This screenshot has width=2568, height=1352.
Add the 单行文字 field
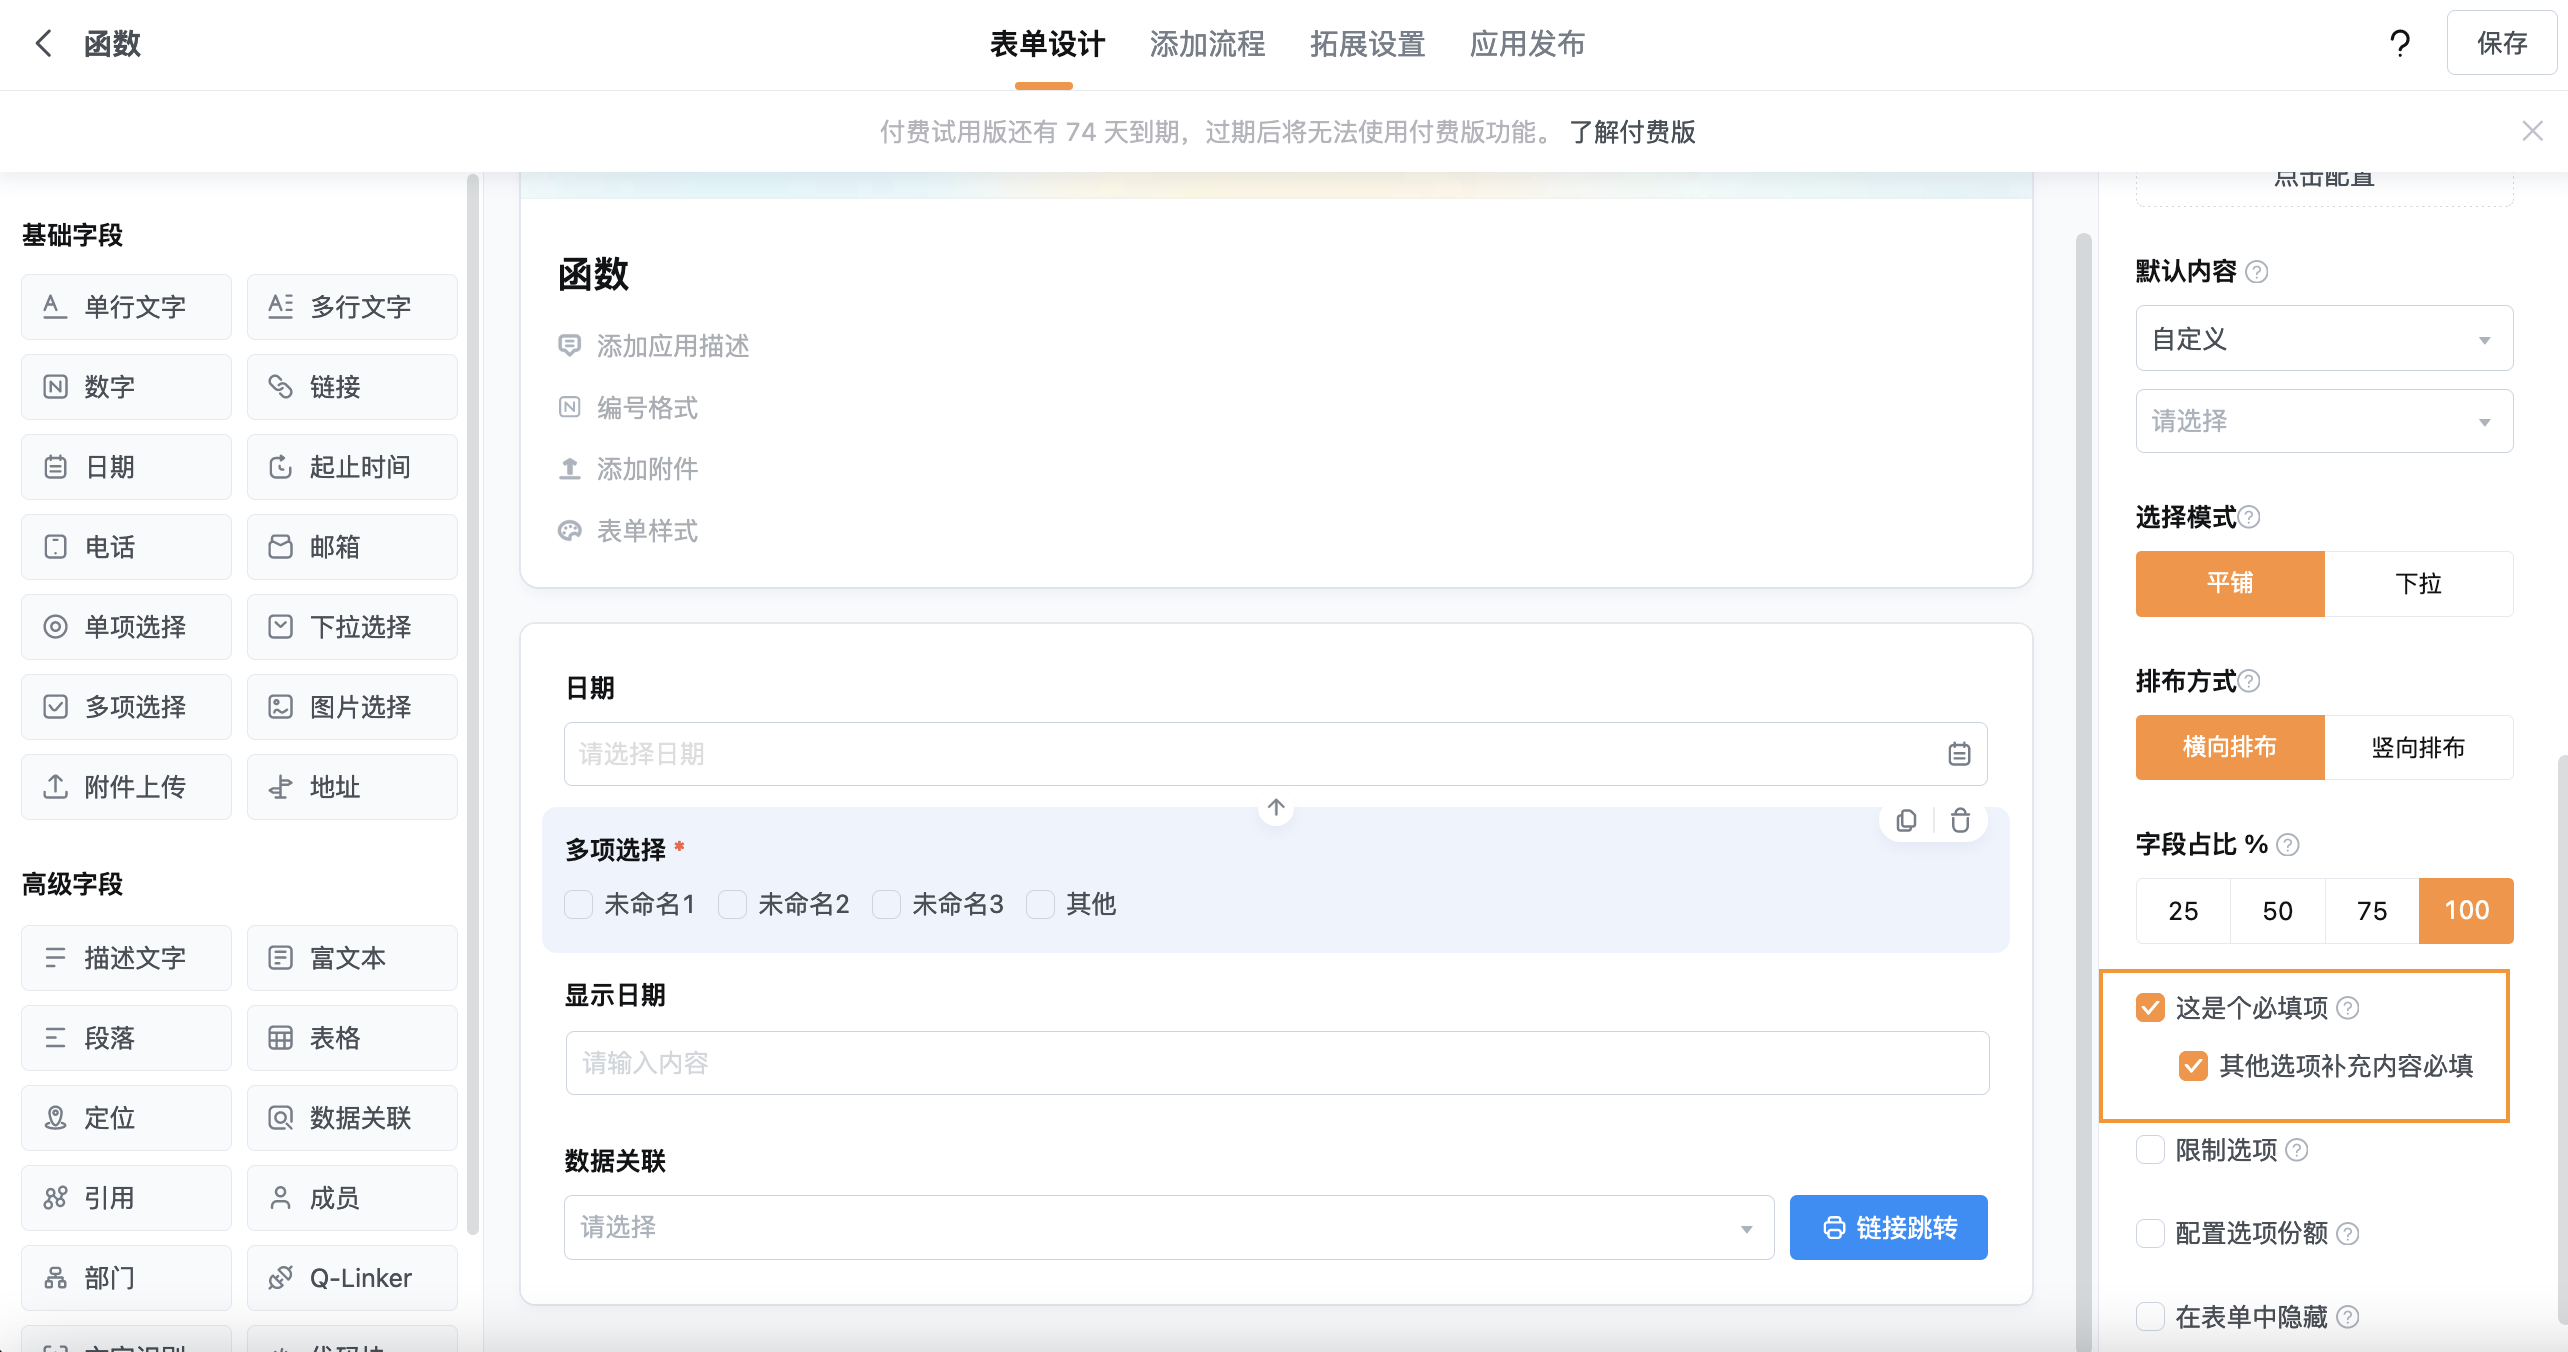[x=126, y=306]
